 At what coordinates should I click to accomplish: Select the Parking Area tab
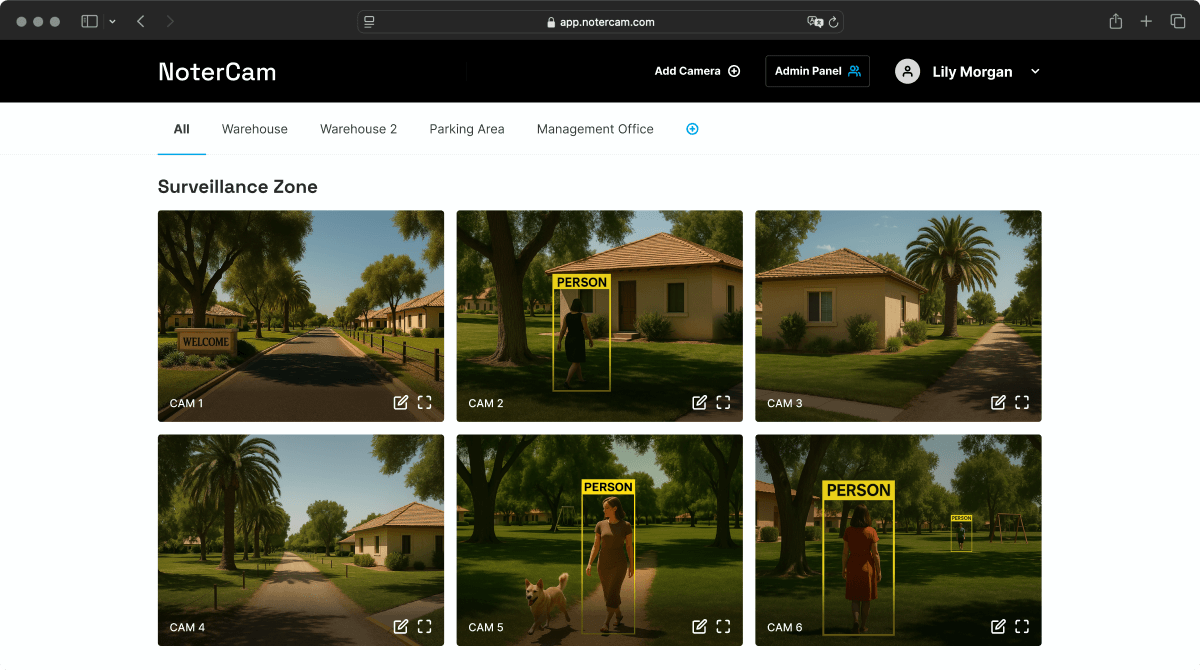pyautogui.click(x=466, y=128)
